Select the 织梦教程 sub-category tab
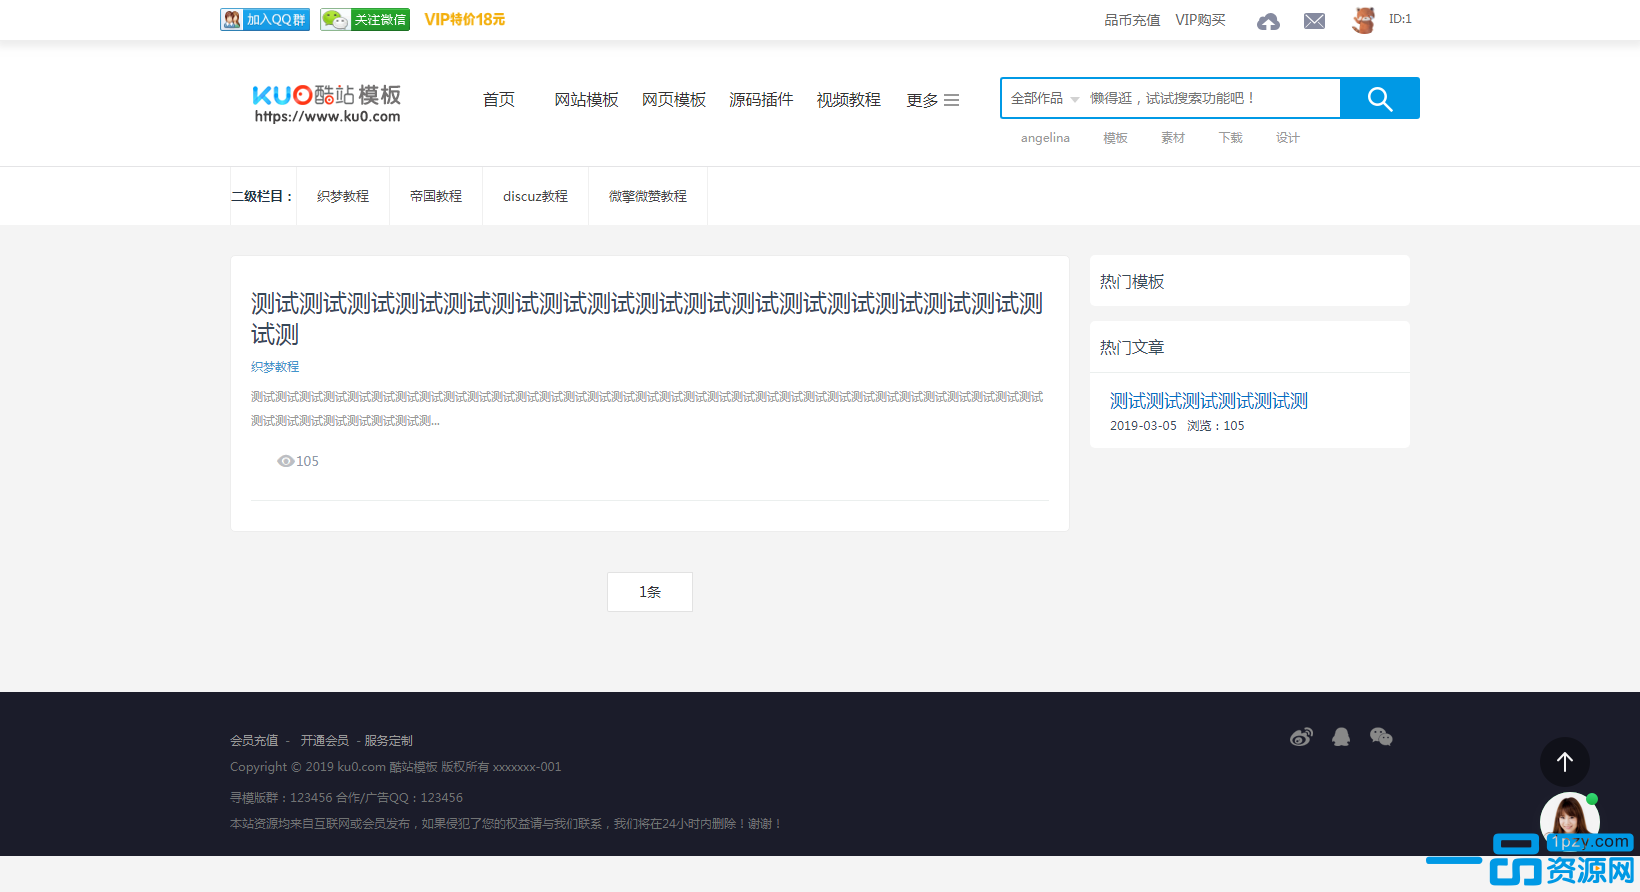Viewport: 1640px width, 892px height. click(x=343, y=196)
